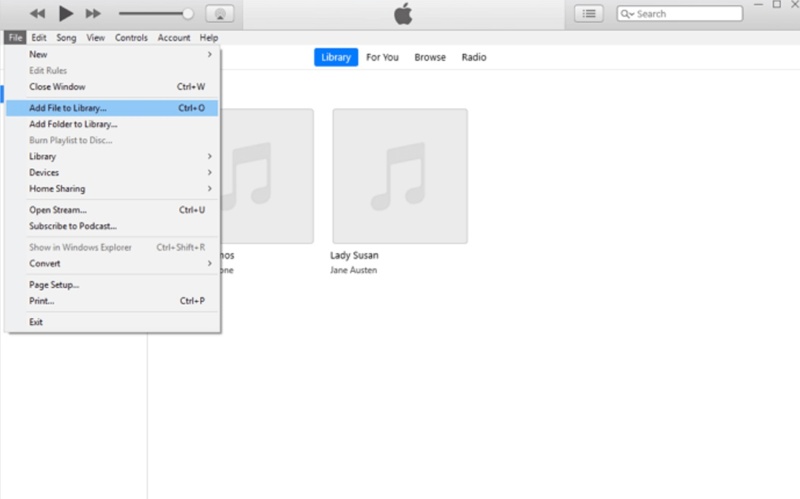Expand the Home Sharing submenu
Screen dimensions: 800x499
click(112, 189)
